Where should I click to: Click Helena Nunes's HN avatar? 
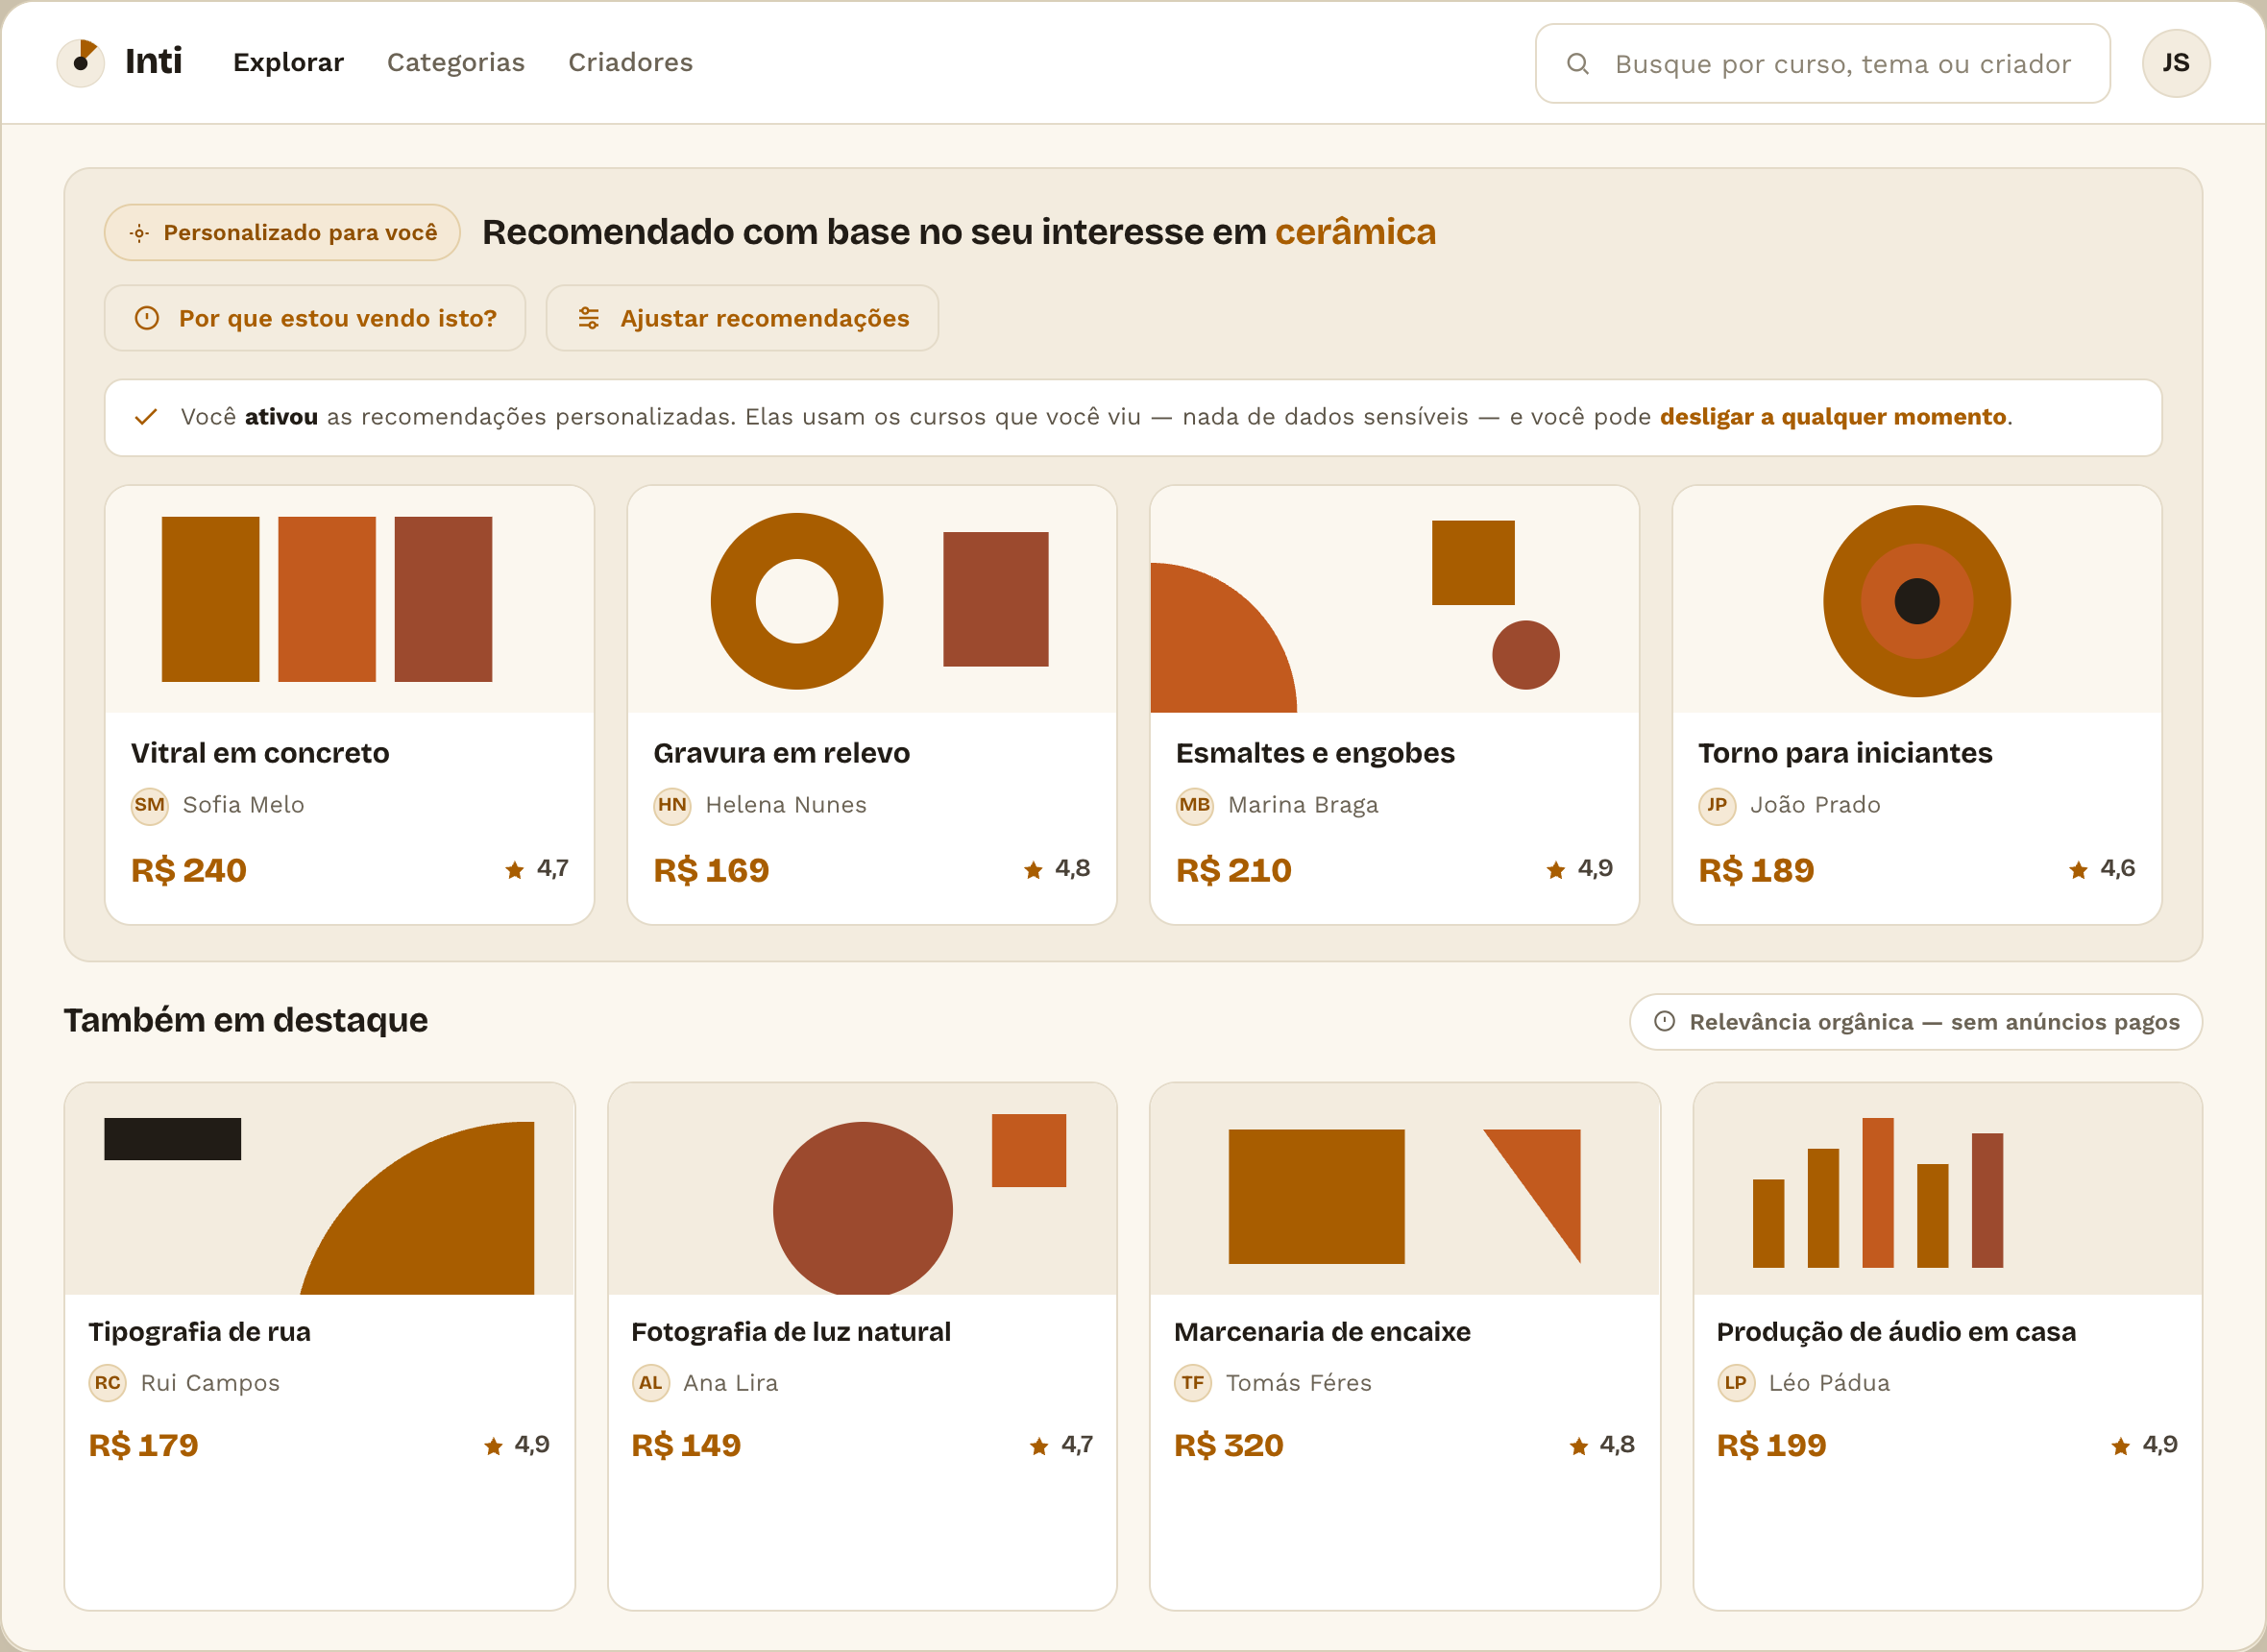[x=672, y=806]
